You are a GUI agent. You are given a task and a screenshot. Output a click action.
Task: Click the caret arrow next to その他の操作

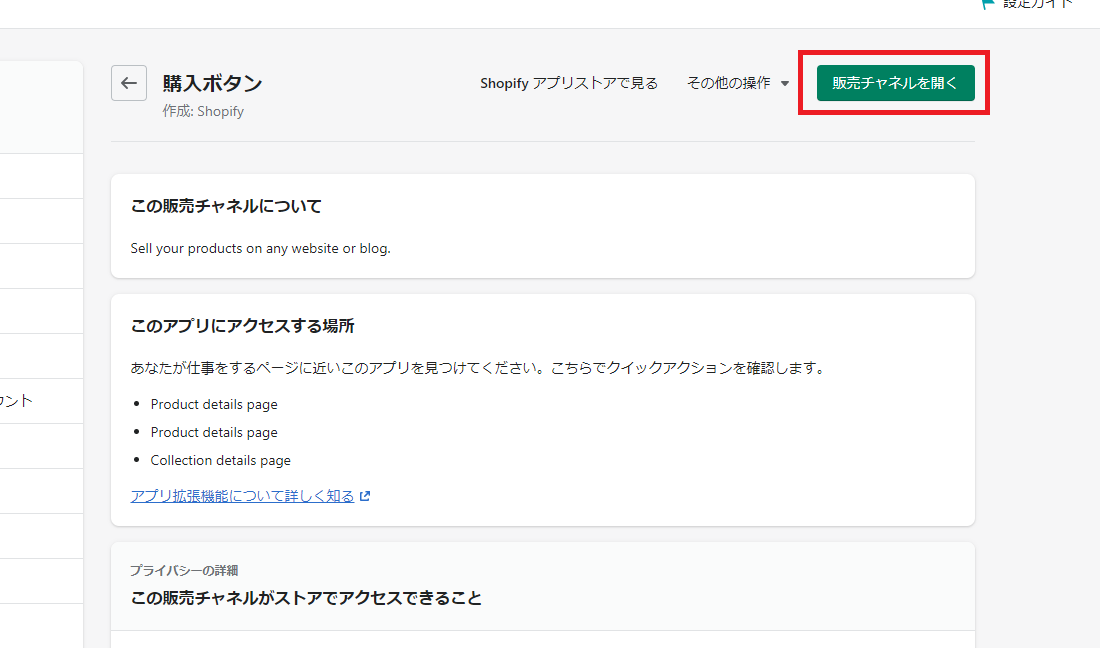[x=785, y=84]
